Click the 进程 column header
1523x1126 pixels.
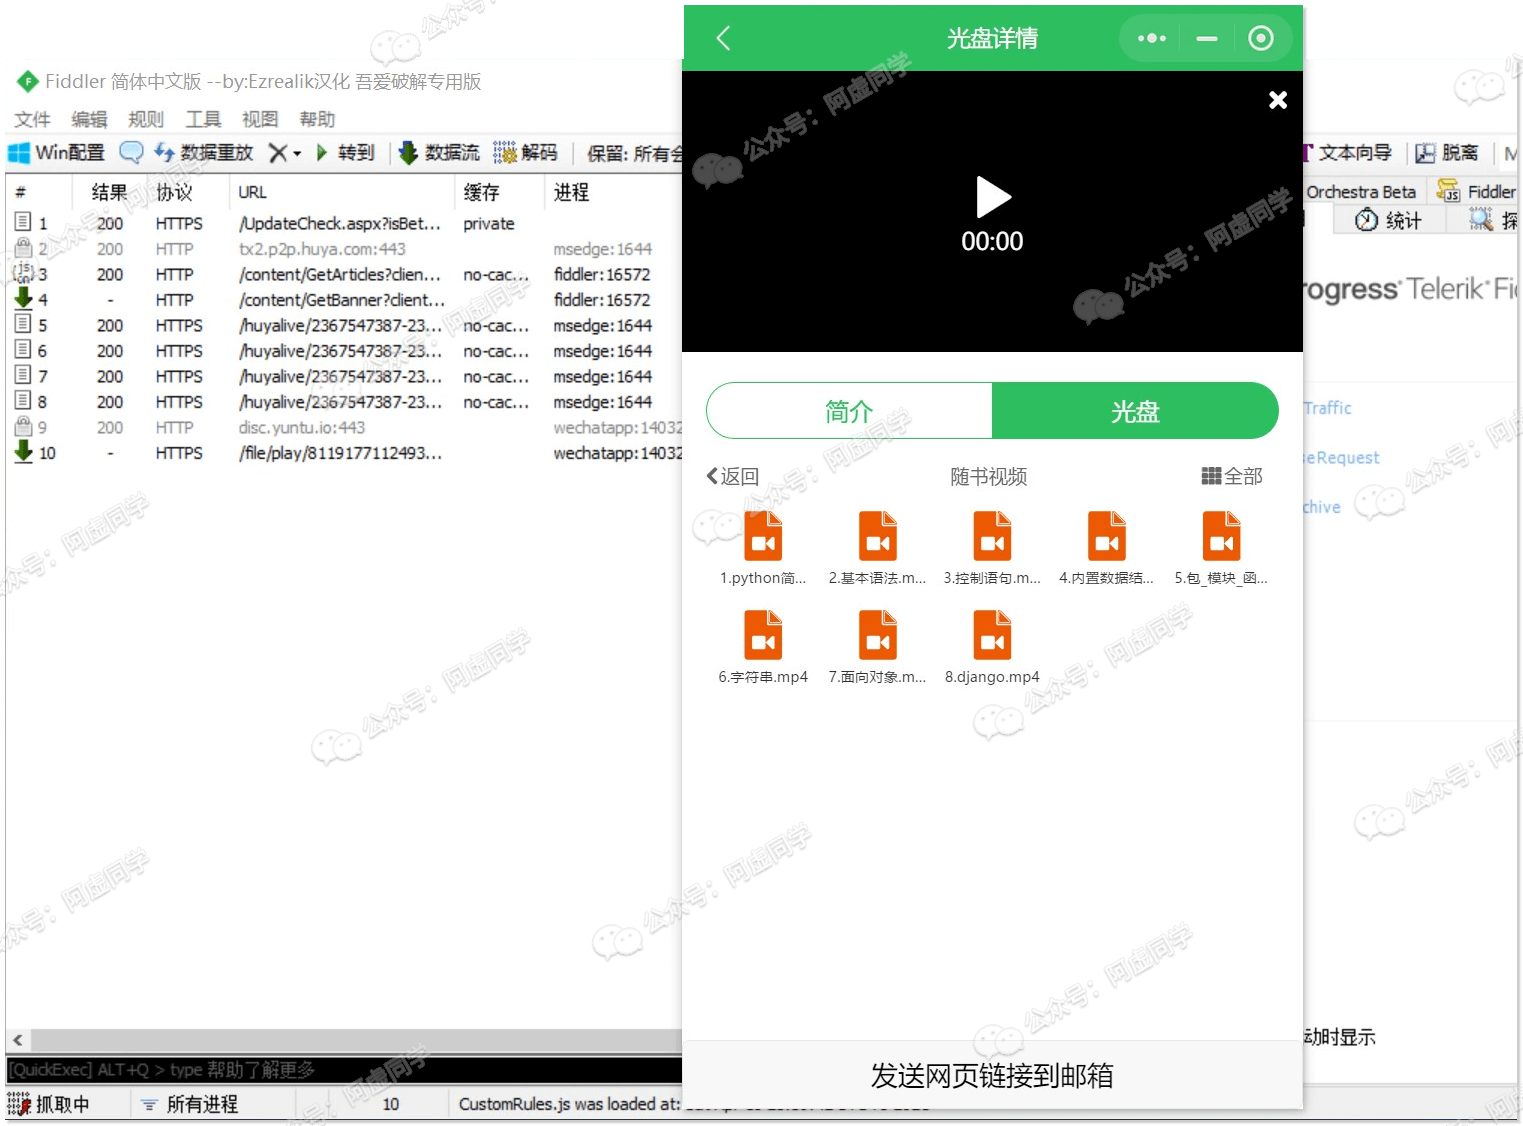(571, 192)
